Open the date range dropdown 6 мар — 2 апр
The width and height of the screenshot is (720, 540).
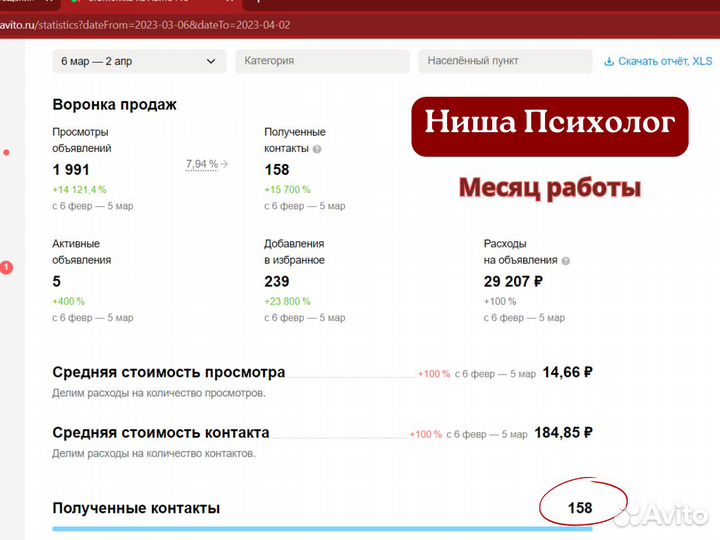pyautogui.click(x=139, y=61)
